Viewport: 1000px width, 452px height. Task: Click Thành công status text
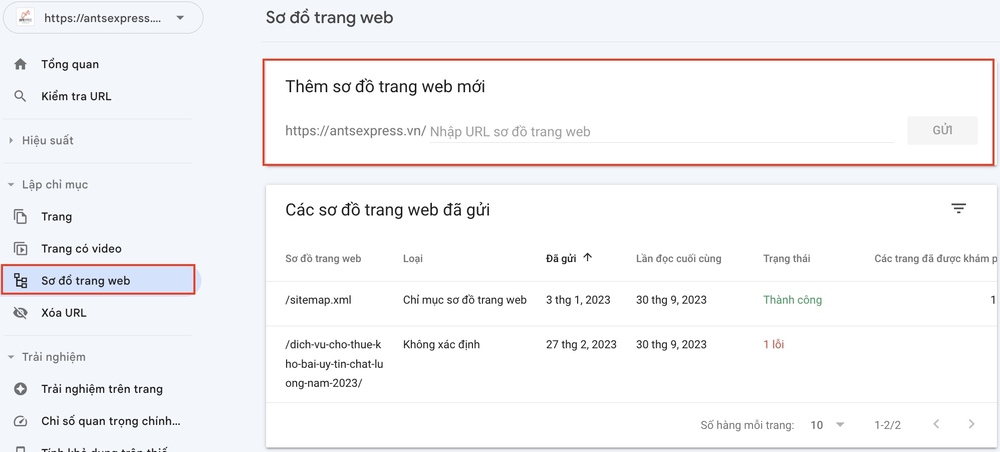(x=792, y=300)
